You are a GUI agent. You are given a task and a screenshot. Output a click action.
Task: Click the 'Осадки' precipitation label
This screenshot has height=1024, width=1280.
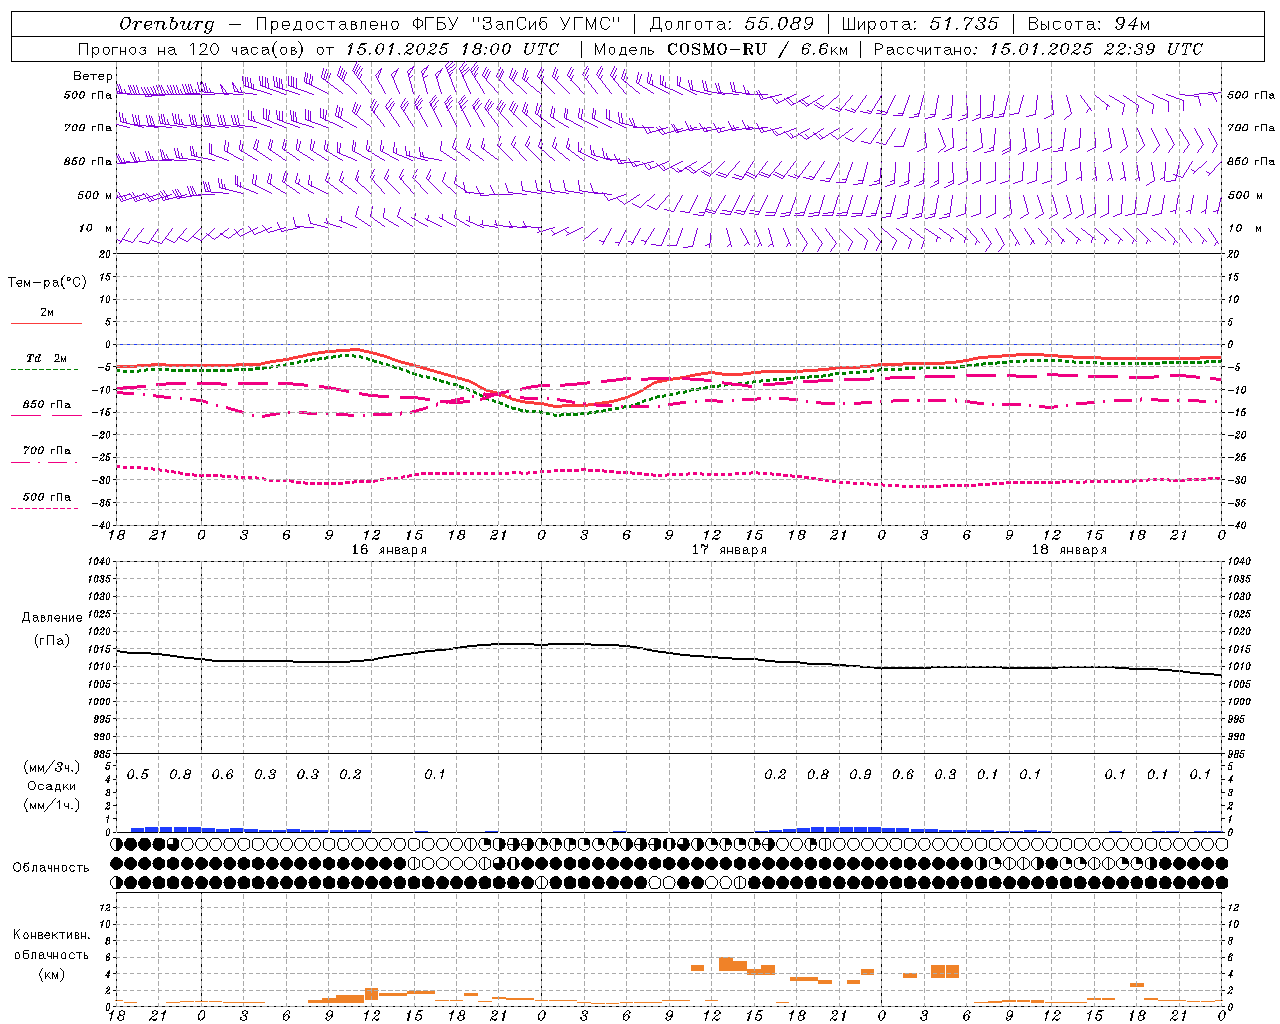pos(52,786)
